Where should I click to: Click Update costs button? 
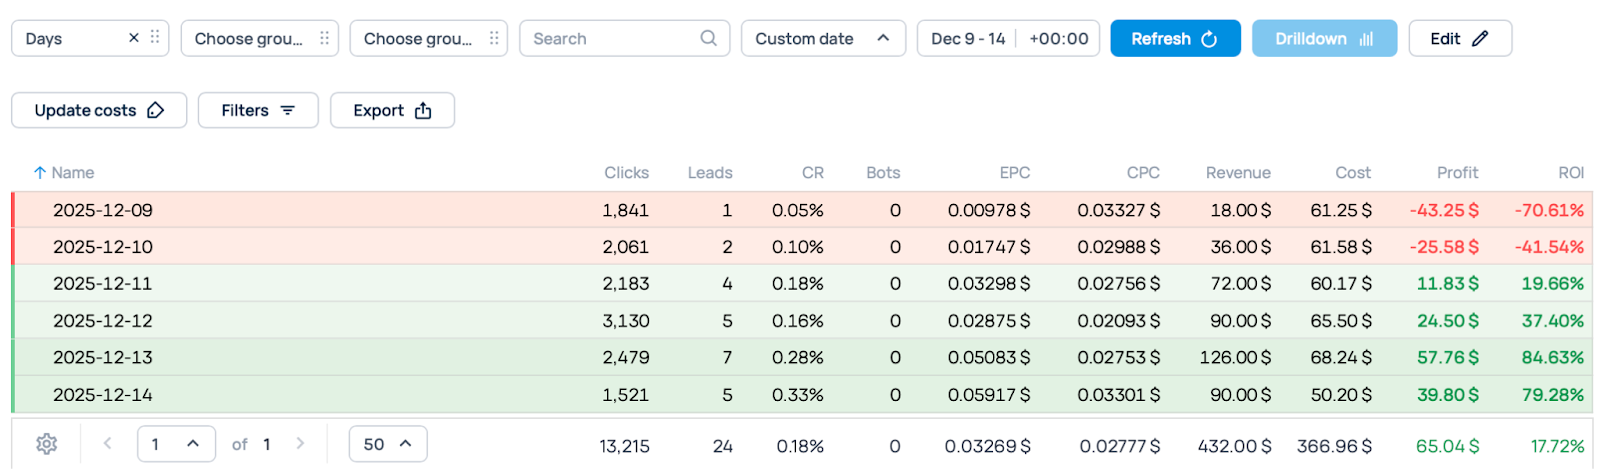point(99,110)
